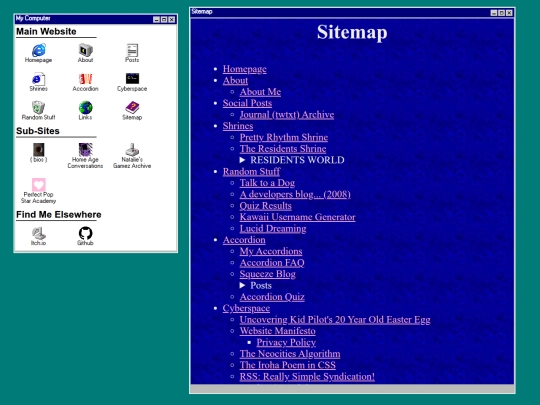Follow the About link in Sitemap
Screen dimensions: 540x405
pos(235,80)
